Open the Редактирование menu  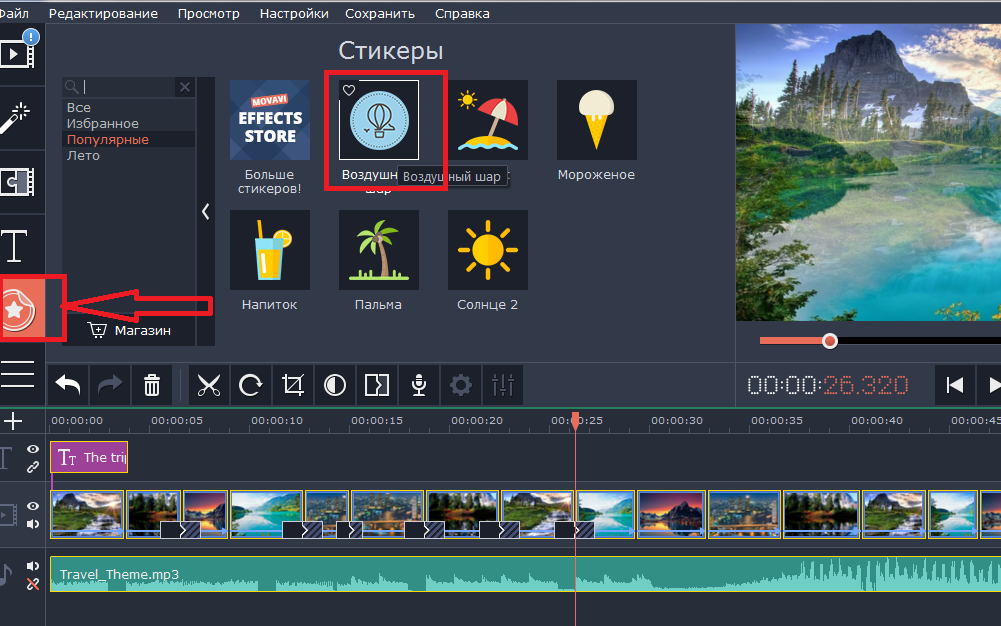click(103, 13)
